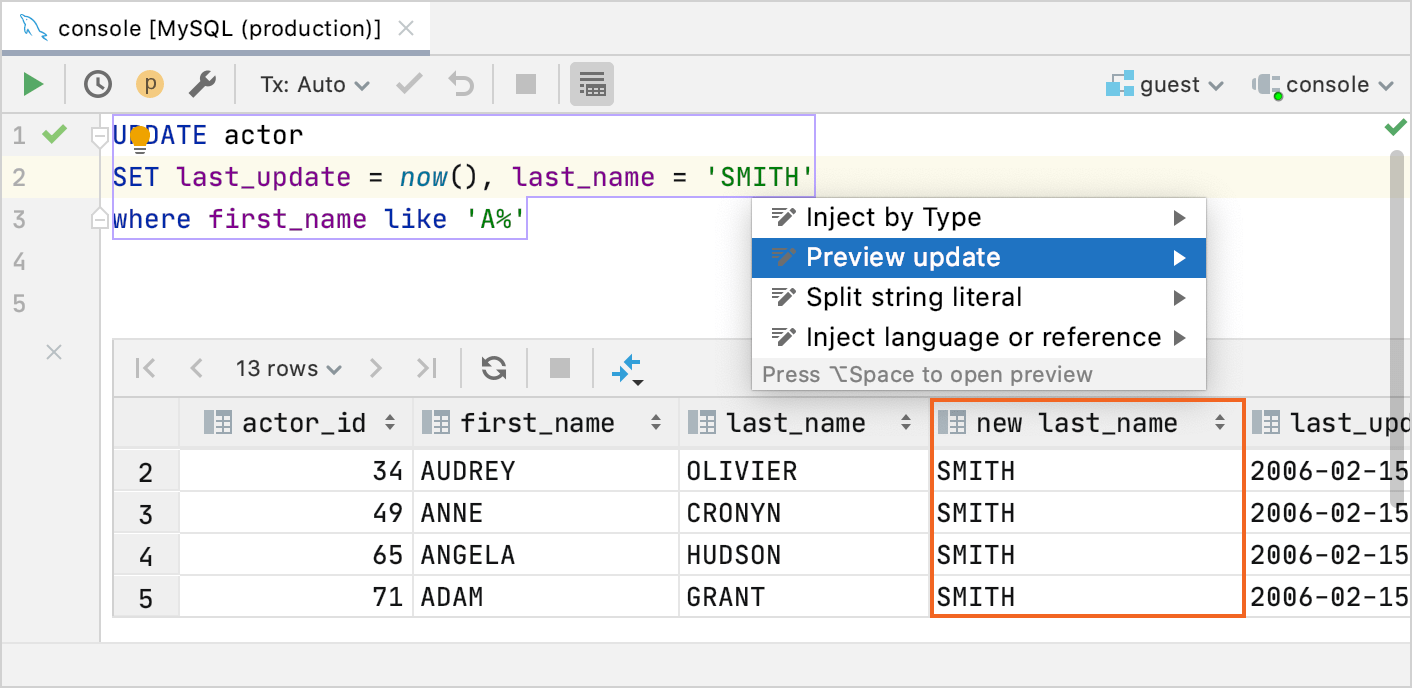Image resolution: width=1412 pixels, height=688 pixels.
Task: Click the blue arrows compare icon in results toolbar
Action: tap(627, 371)
